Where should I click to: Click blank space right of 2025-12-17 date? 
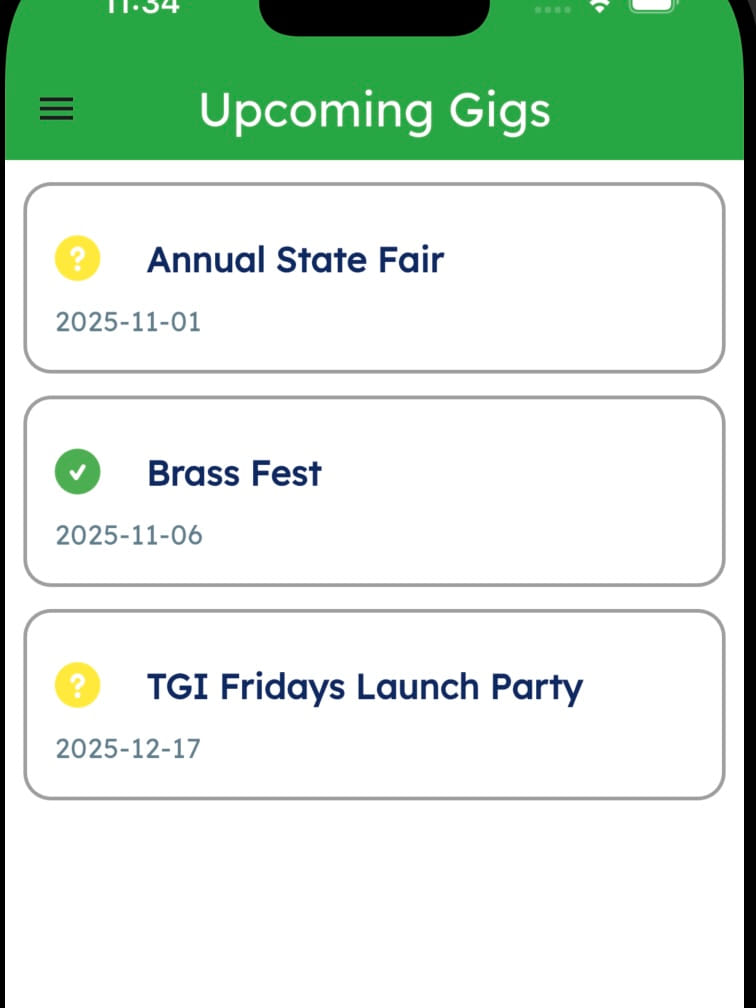tap(450, 748)
